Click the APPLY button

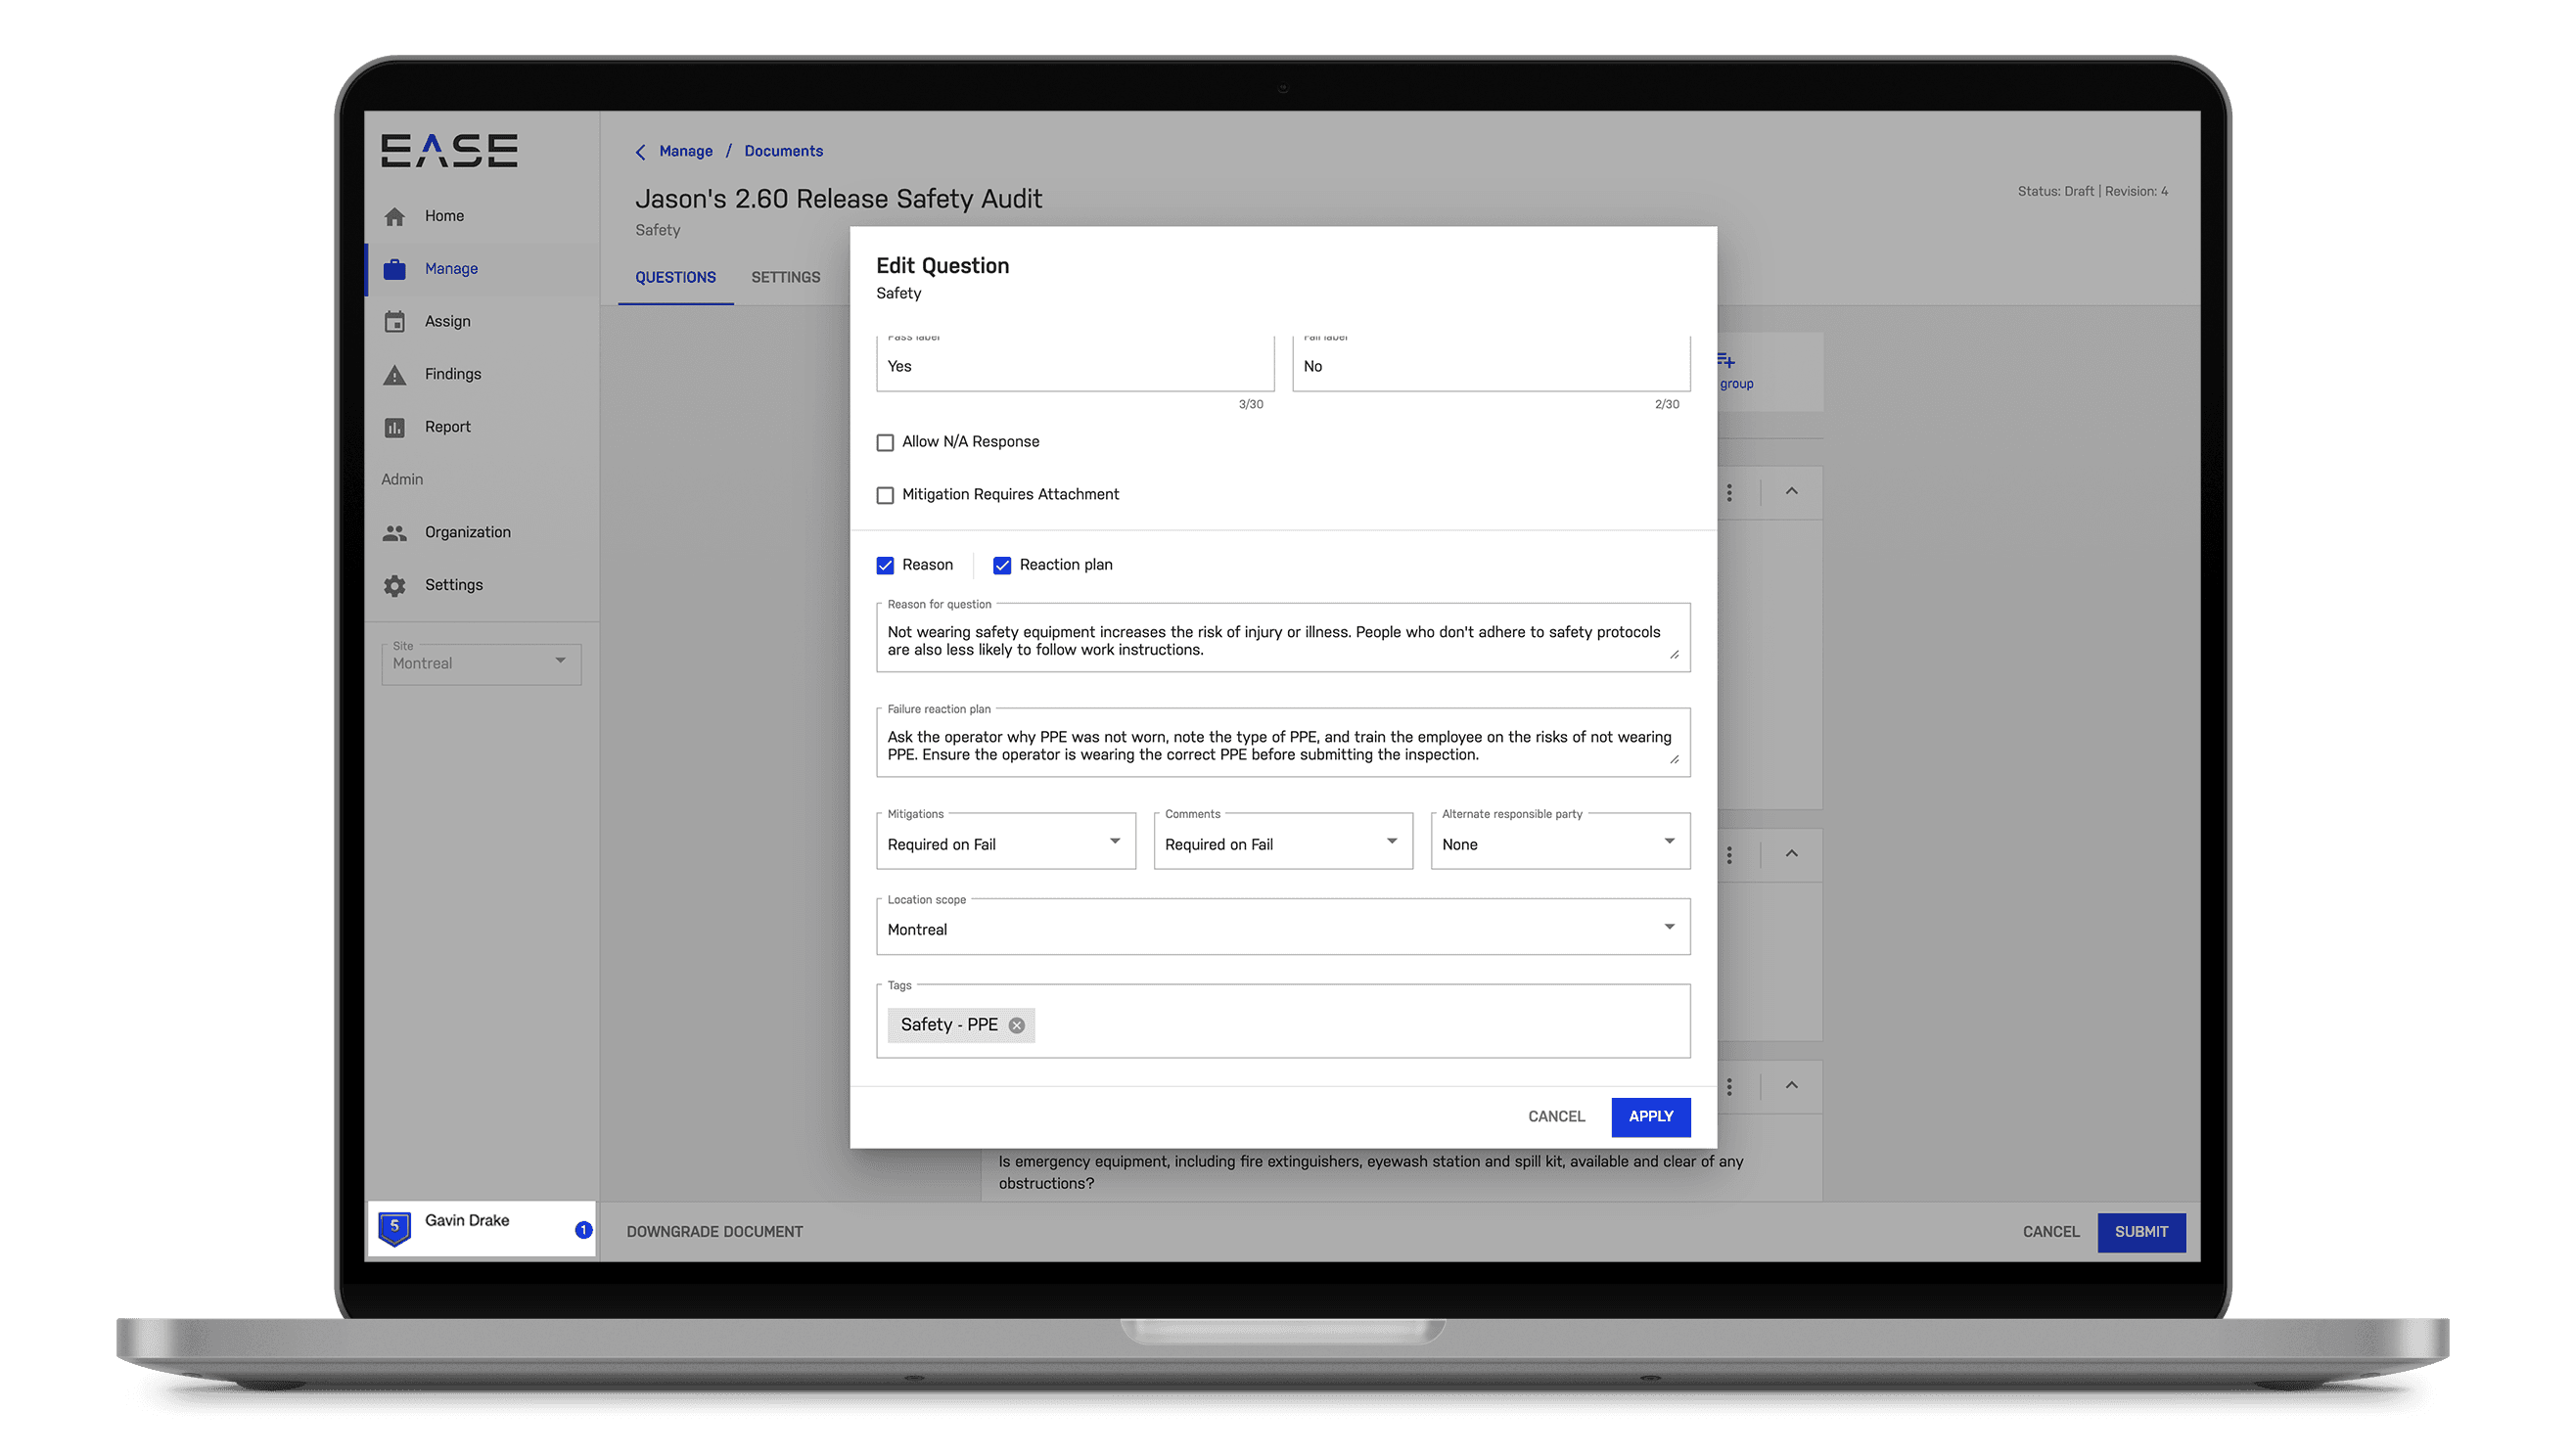(1650, 1117)
